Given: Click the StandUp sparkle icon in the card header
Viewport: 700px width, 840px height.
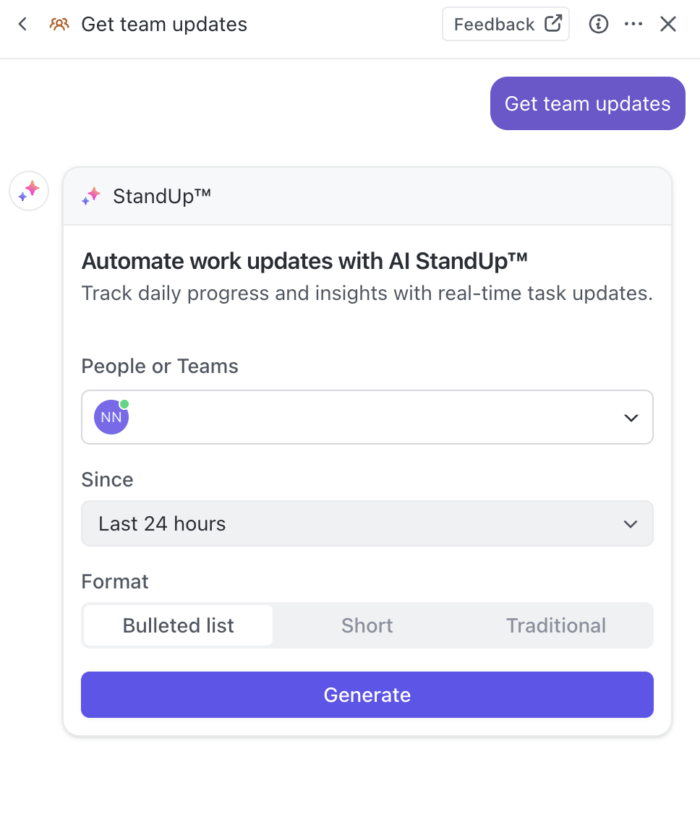Looking at the screenshot, I should [92, 196].
